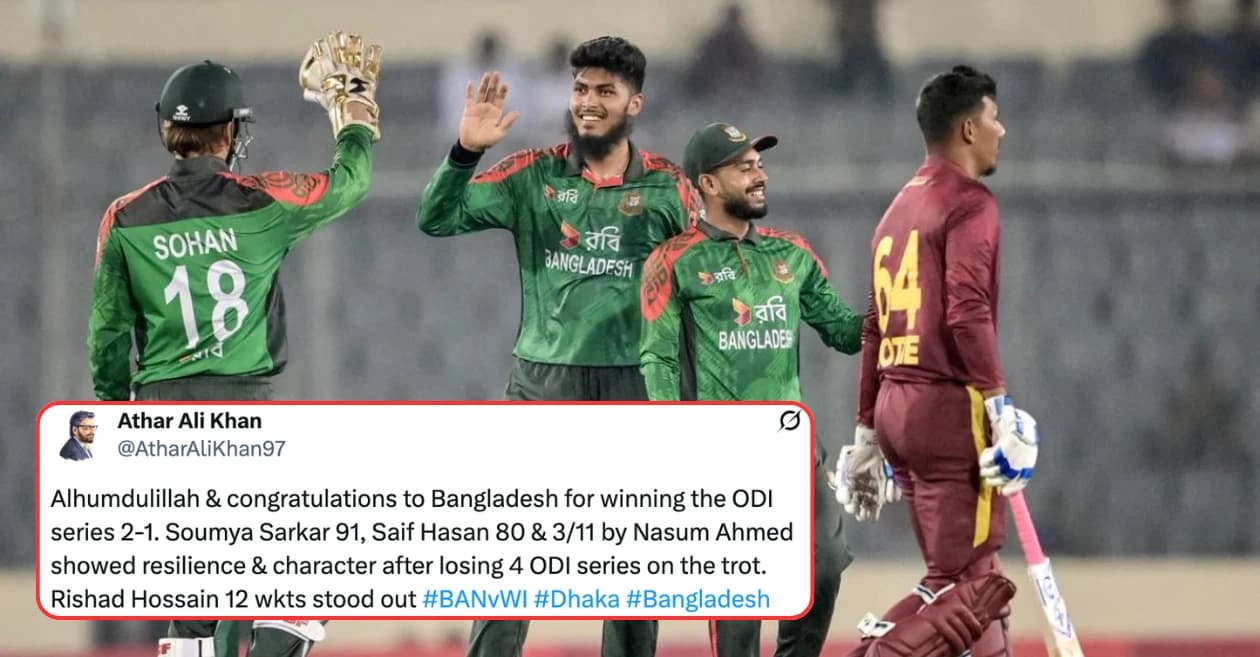Open the #BANvWI hashtag
Viewport: 1260px width, 657px height.
(x=474, y=599)
